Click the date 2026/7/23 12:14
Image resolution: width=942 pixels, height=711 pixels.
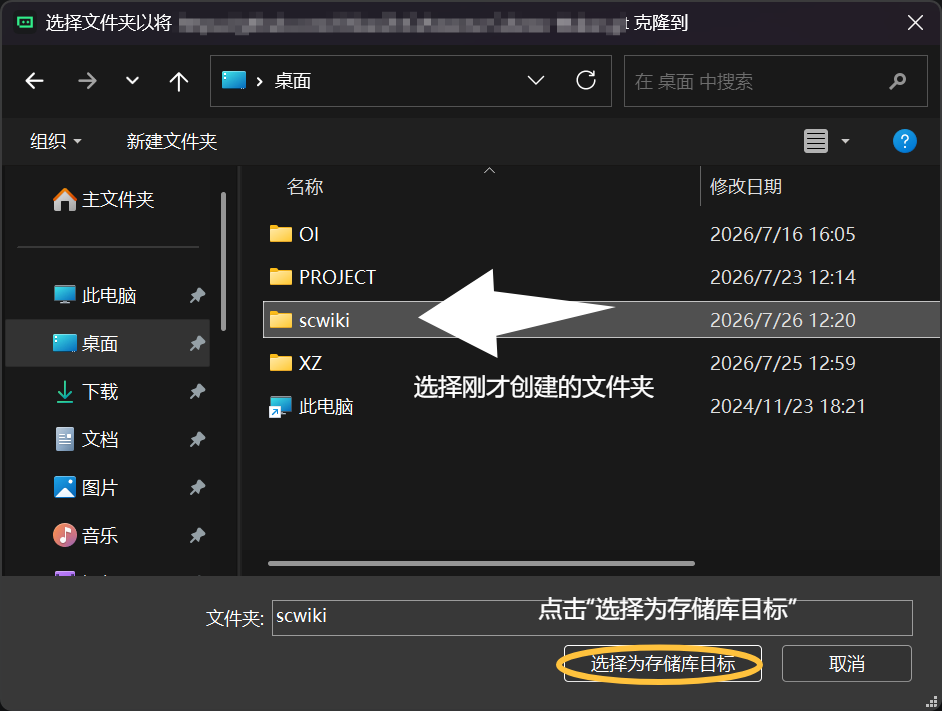pos(782,277)
